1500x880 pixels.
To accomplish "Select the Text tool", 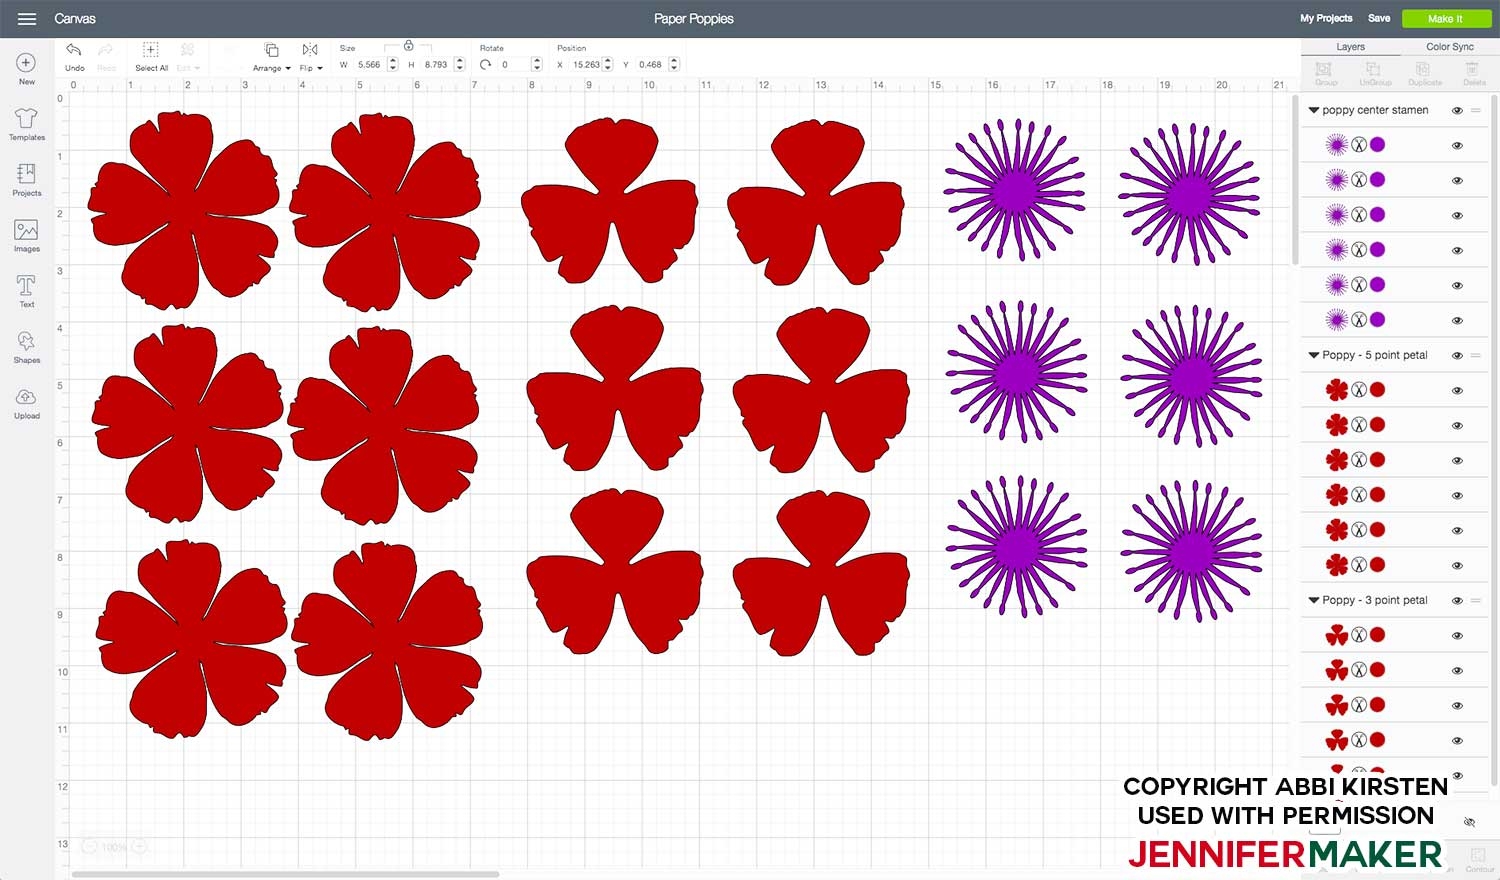I will tap(26, 291).
